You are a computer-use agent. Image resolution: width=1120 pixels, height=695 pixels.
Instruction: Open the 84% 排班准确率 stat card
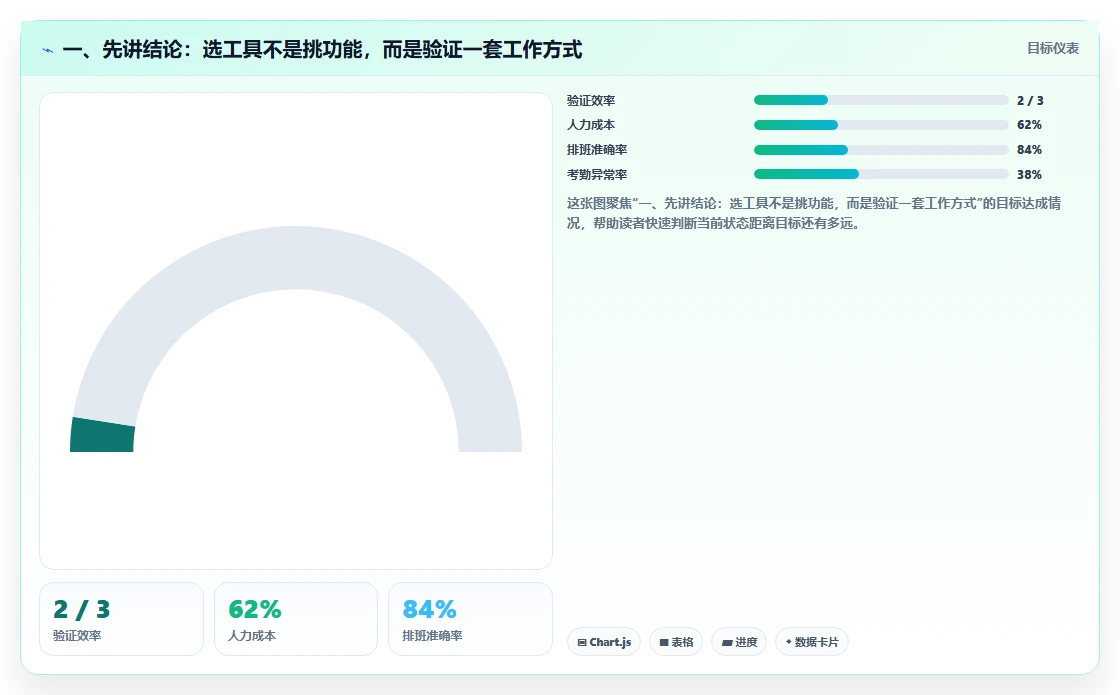470,619
